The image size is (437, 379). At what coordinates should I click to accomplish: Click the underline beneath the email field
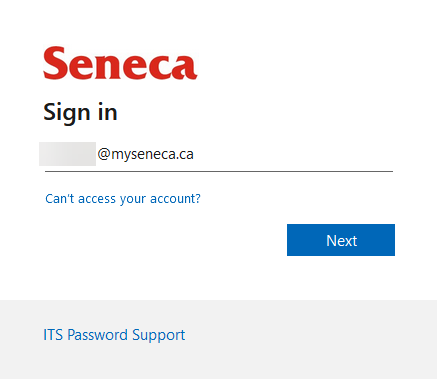click(219, 171)
